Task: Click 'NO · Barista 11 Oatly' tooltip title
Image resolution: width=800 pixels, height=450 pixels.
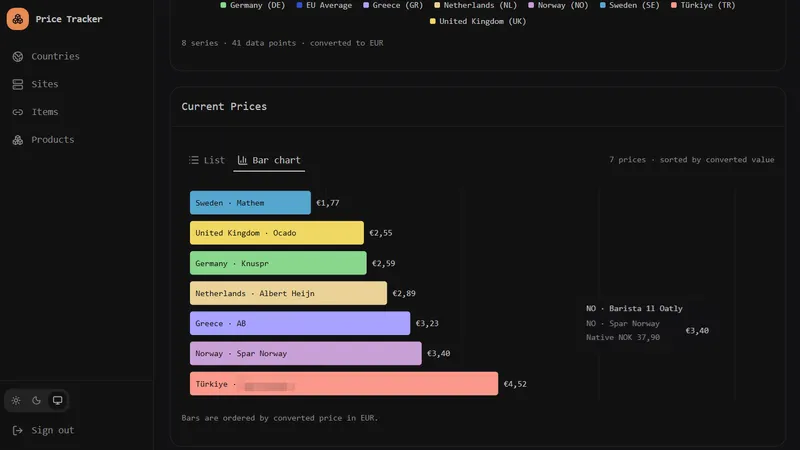Action: pos(634,308)
